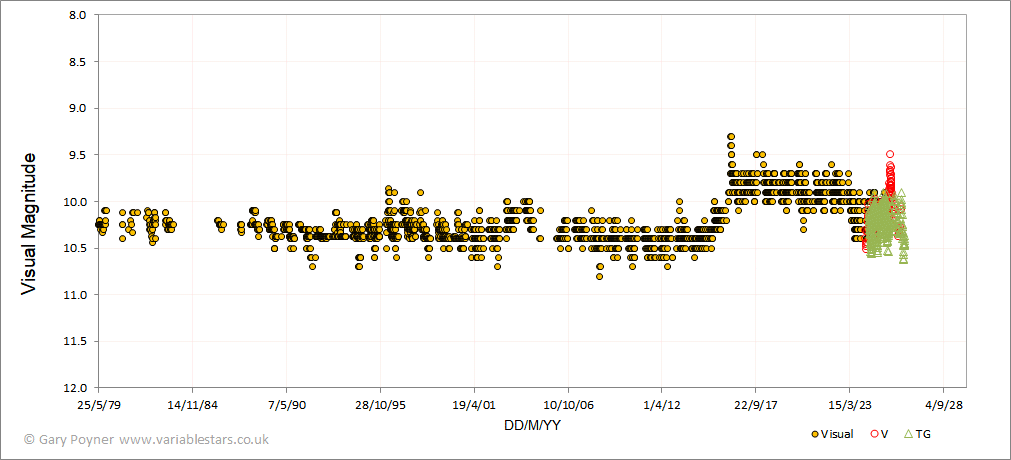Image resolution: width=1011 pixels, height=460 pixels.
Task: Click the 19/4/01 date label
Action: click(x=474, y=406)
